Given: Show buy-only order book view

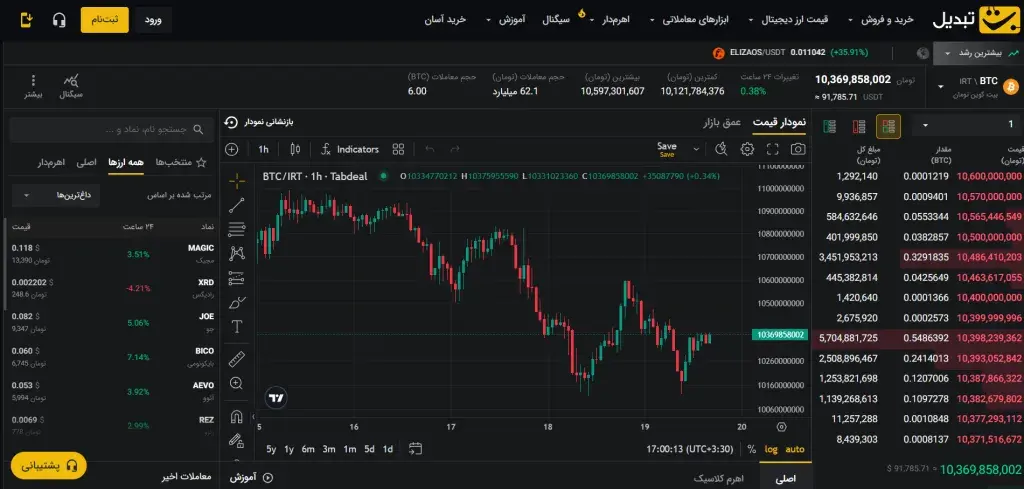Looking at the screenshot, I should coord(829,127).
